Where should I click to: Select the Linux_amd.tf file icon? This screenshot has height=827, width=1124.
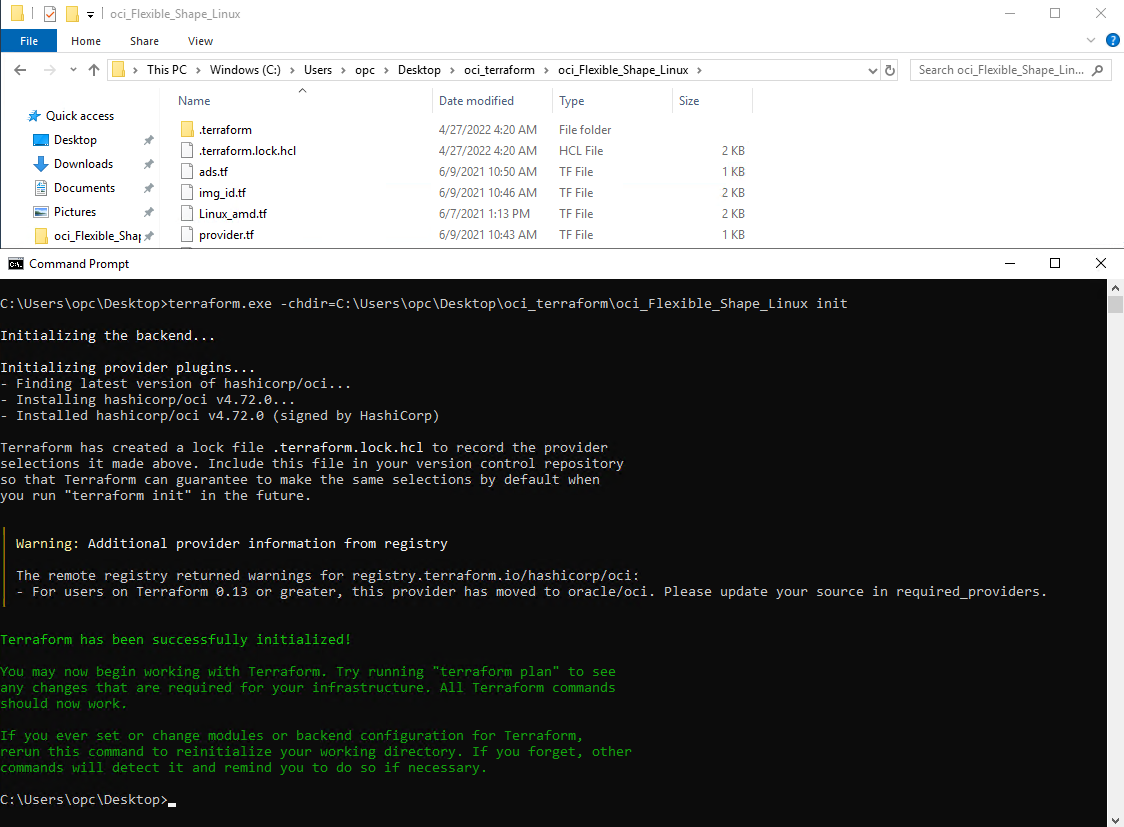[x=187, y=214]
